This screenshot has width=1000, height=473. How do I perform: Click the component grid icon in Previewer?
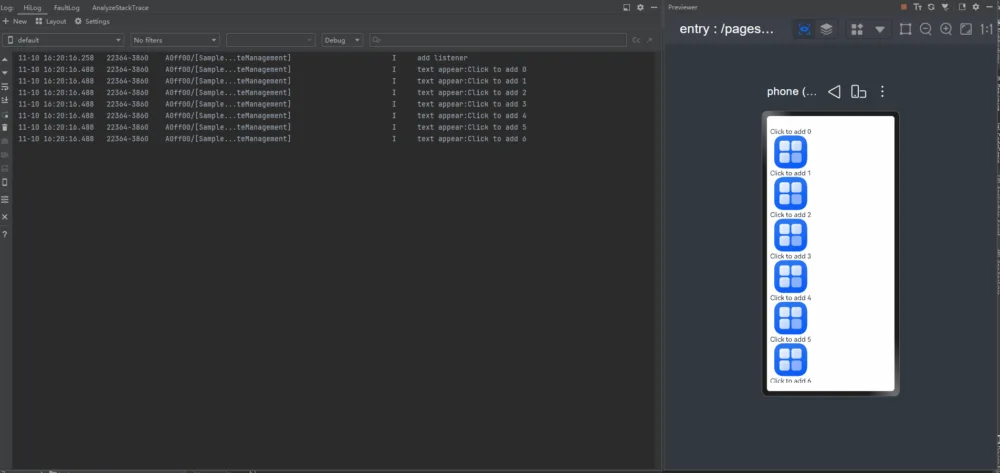[x=857, y=29]
